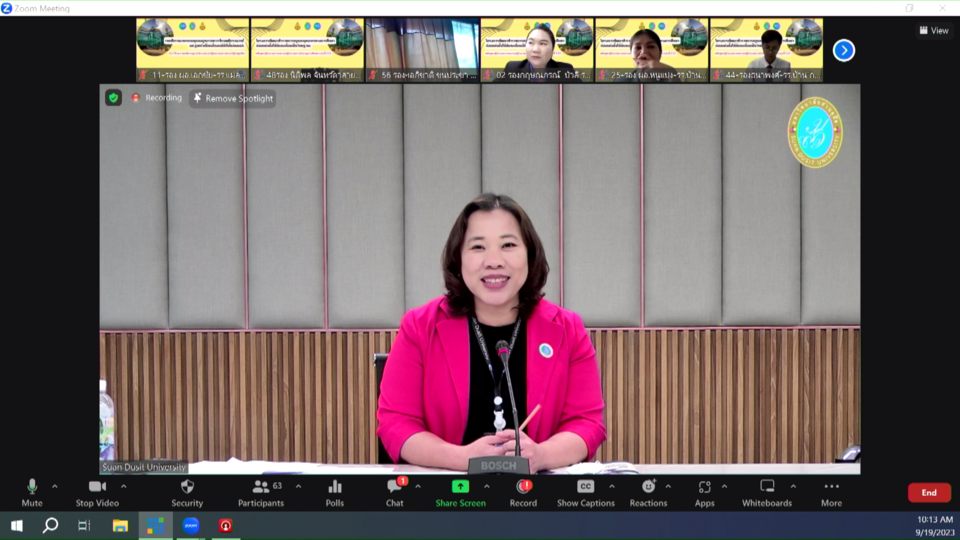This screenshot has width=960, height=540.
Task: Open File Explorer from the taskbar
Action: click(120, 525)
